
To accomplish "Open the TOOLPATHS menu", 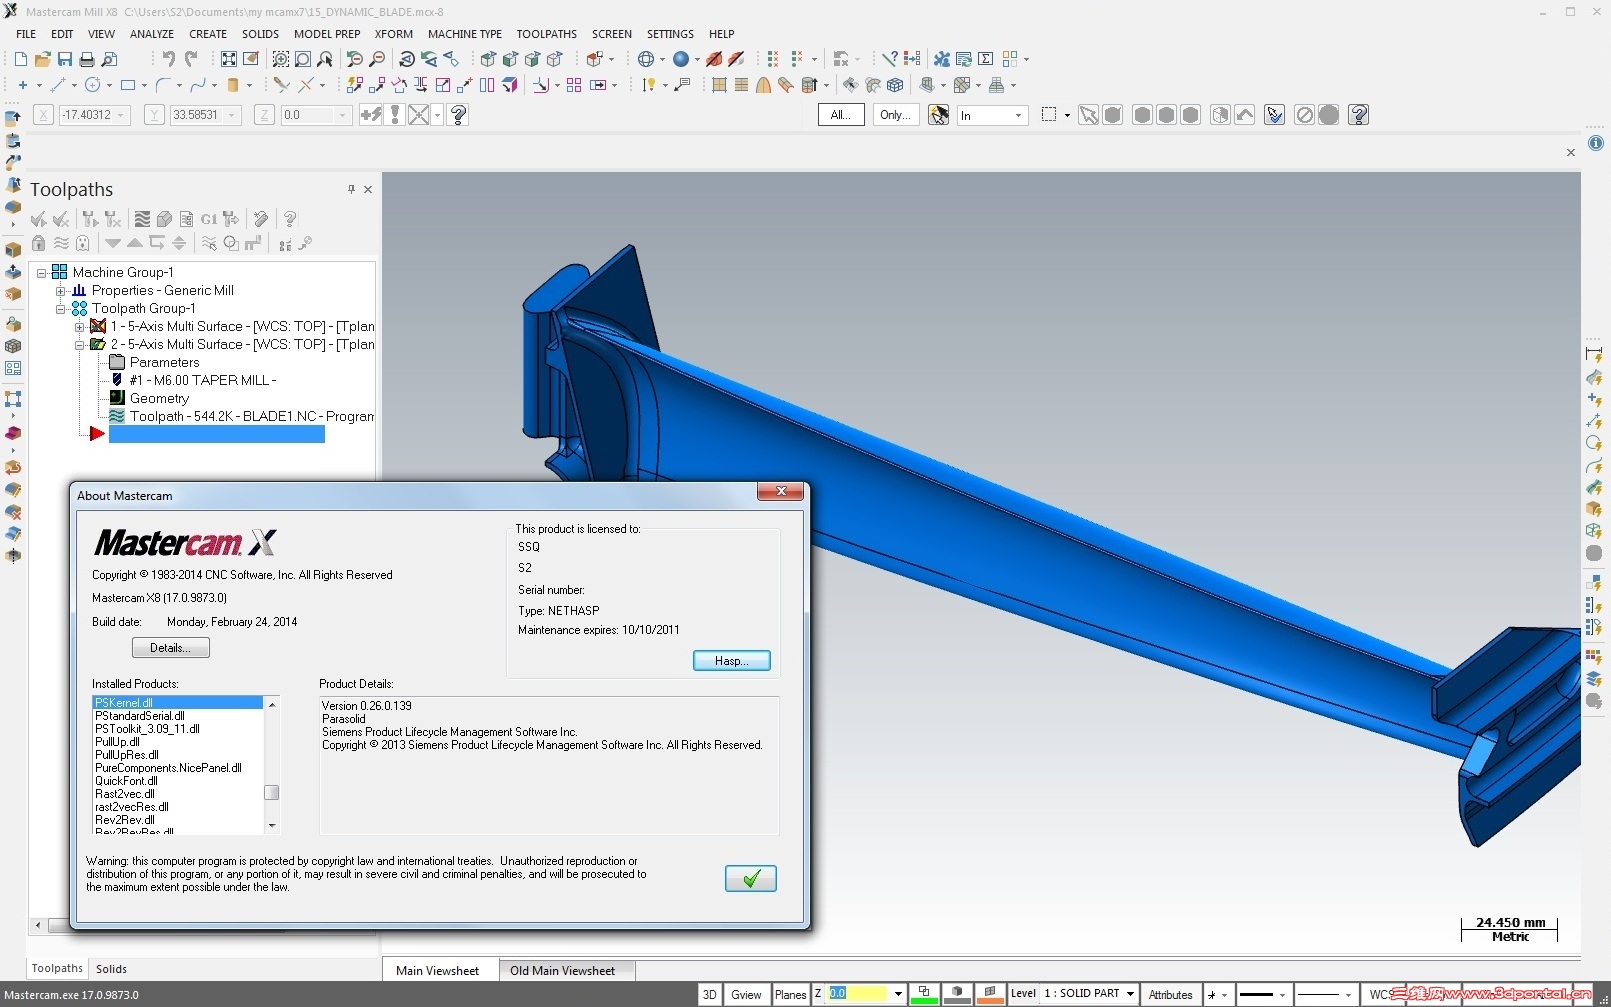I will coord(546,34).
